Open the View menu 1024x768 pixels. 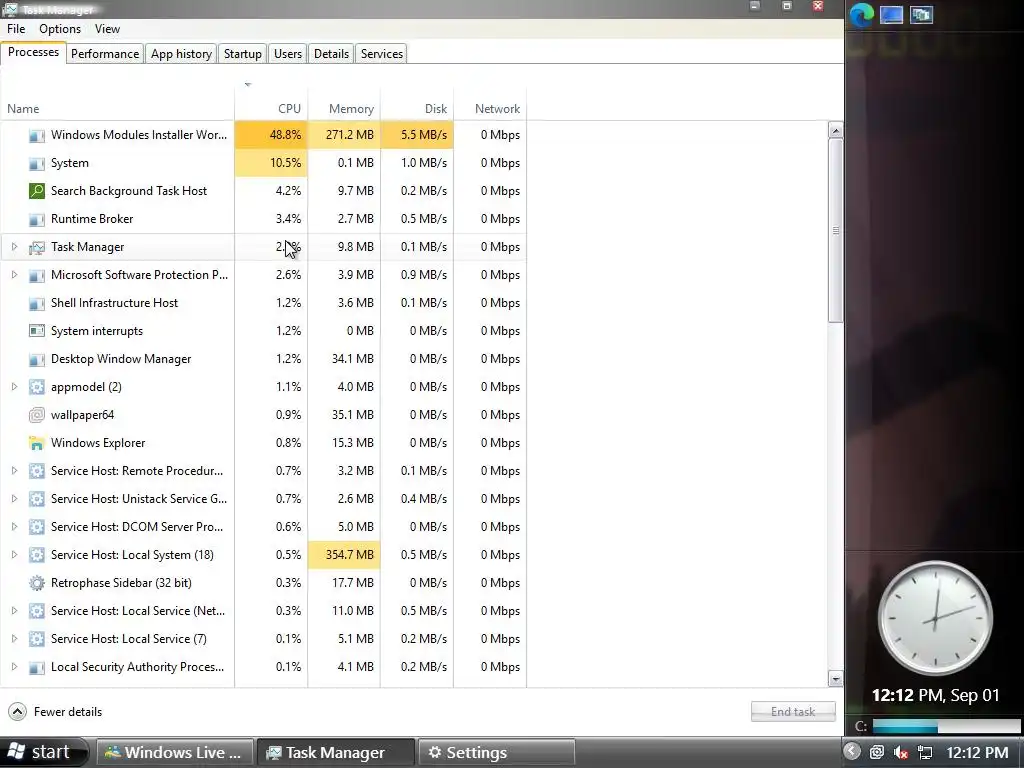pyautogui.click(x=107, y=29)
